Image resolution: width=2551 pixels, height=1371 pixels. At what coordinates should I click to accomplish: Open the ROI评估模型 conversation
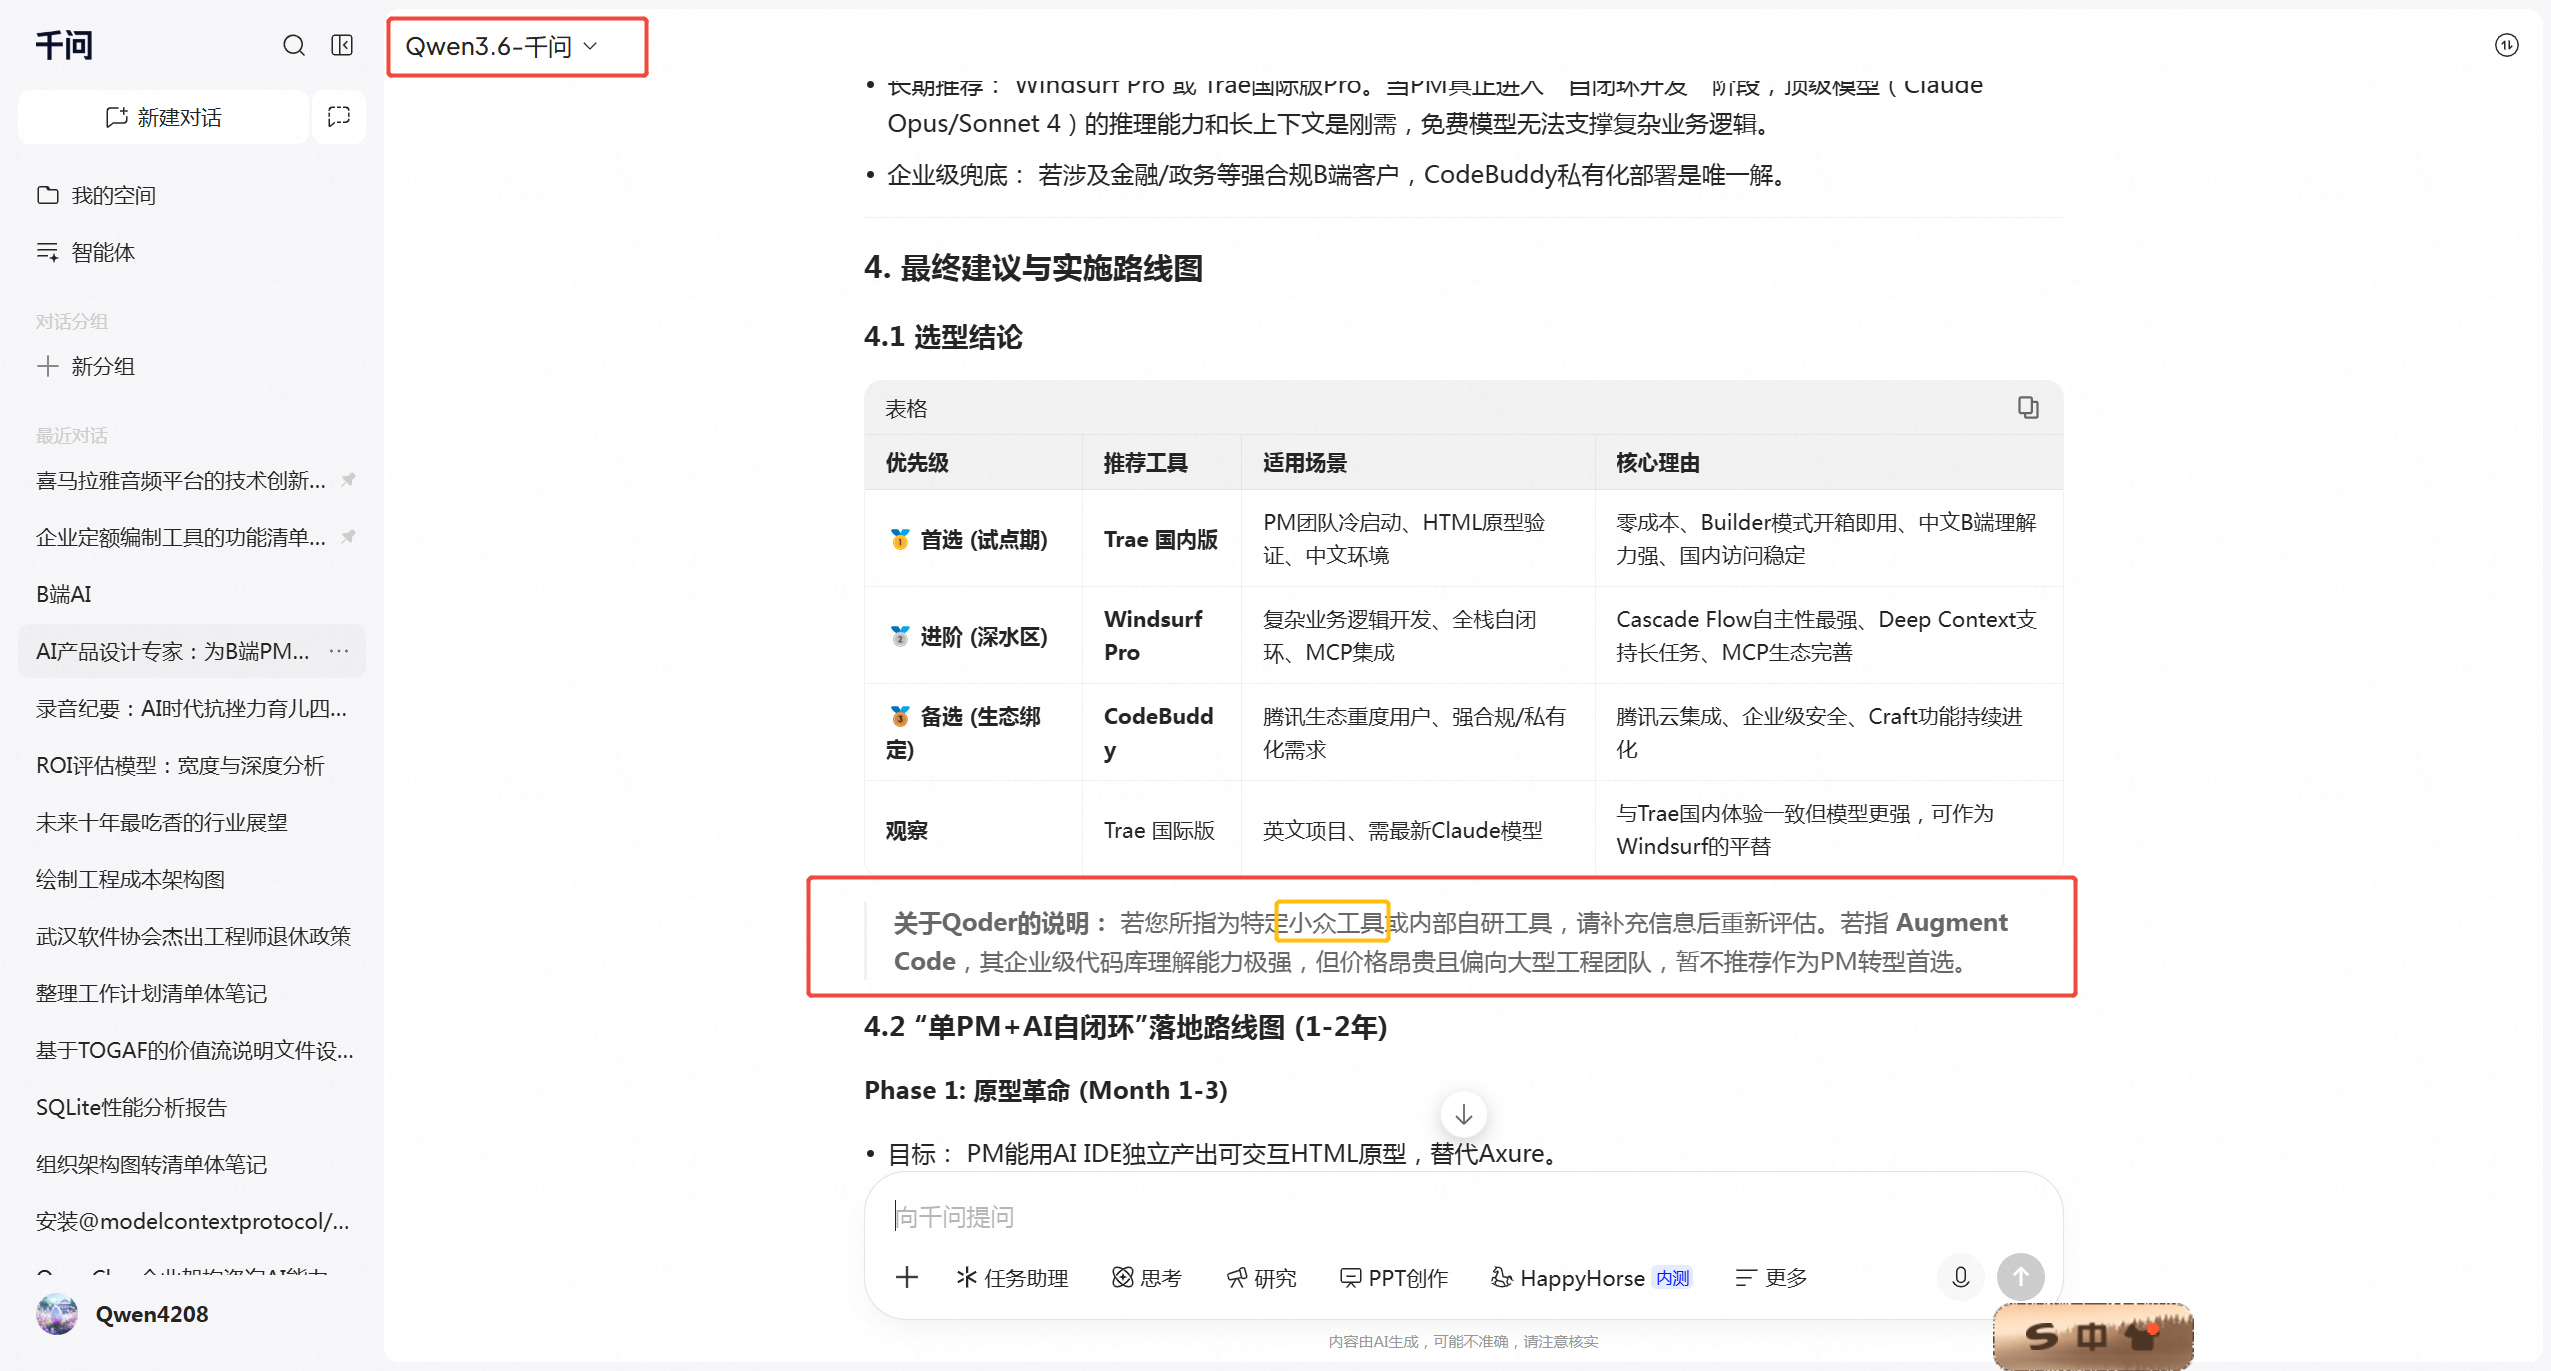pos(191,765)
